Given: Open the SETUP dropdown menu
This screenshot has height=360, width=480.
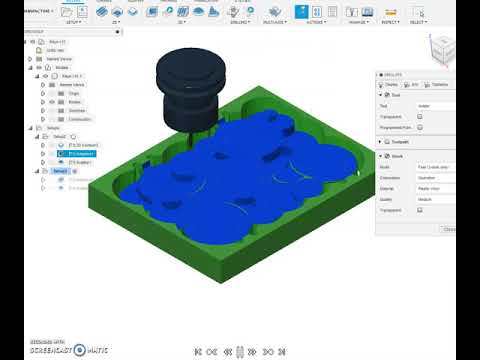Looking at the screenshot, I should click(x=74, y=22).
